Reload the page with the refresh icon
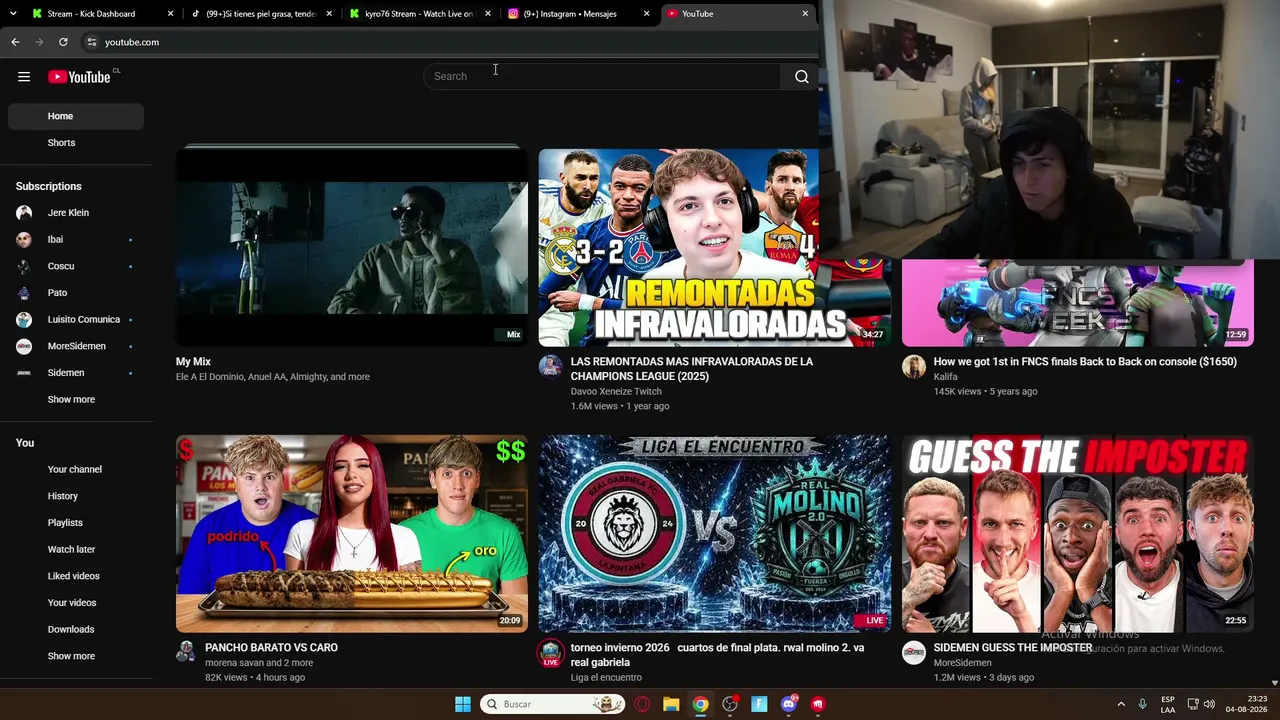The width and height of the screenshot is (1280, 720). [63, 42]
